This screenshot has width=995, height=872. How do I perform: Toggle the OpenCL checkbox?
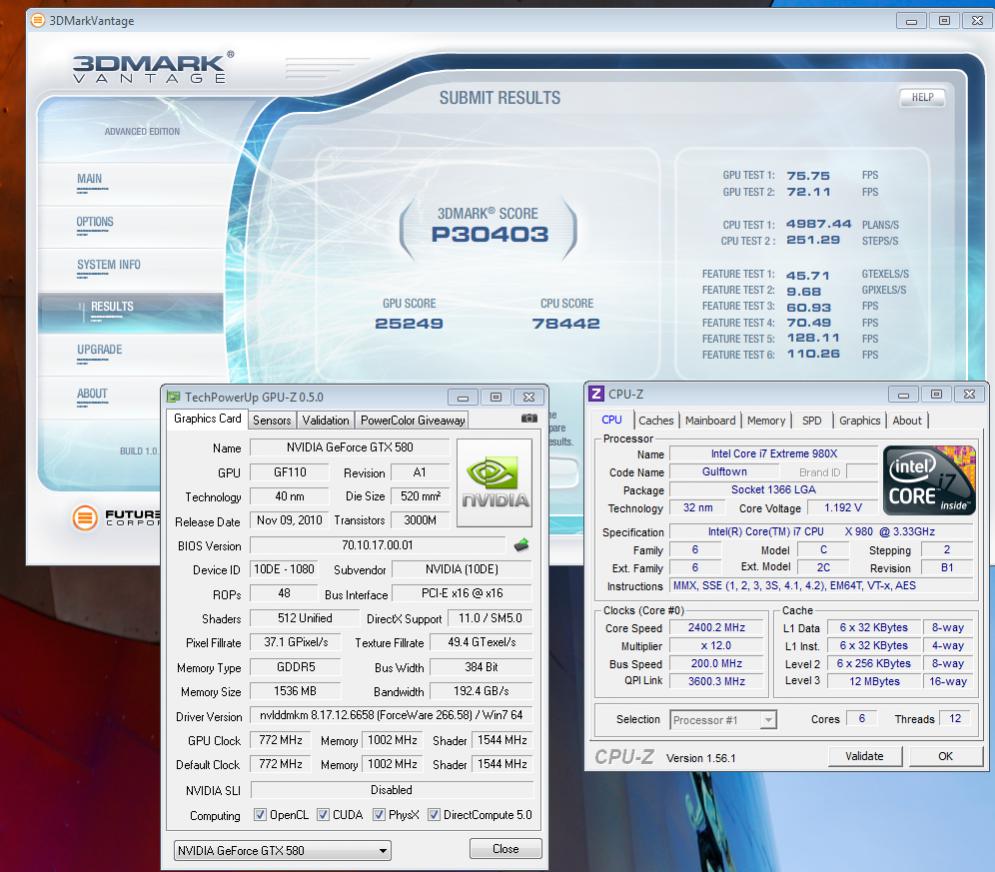point(260,814)
